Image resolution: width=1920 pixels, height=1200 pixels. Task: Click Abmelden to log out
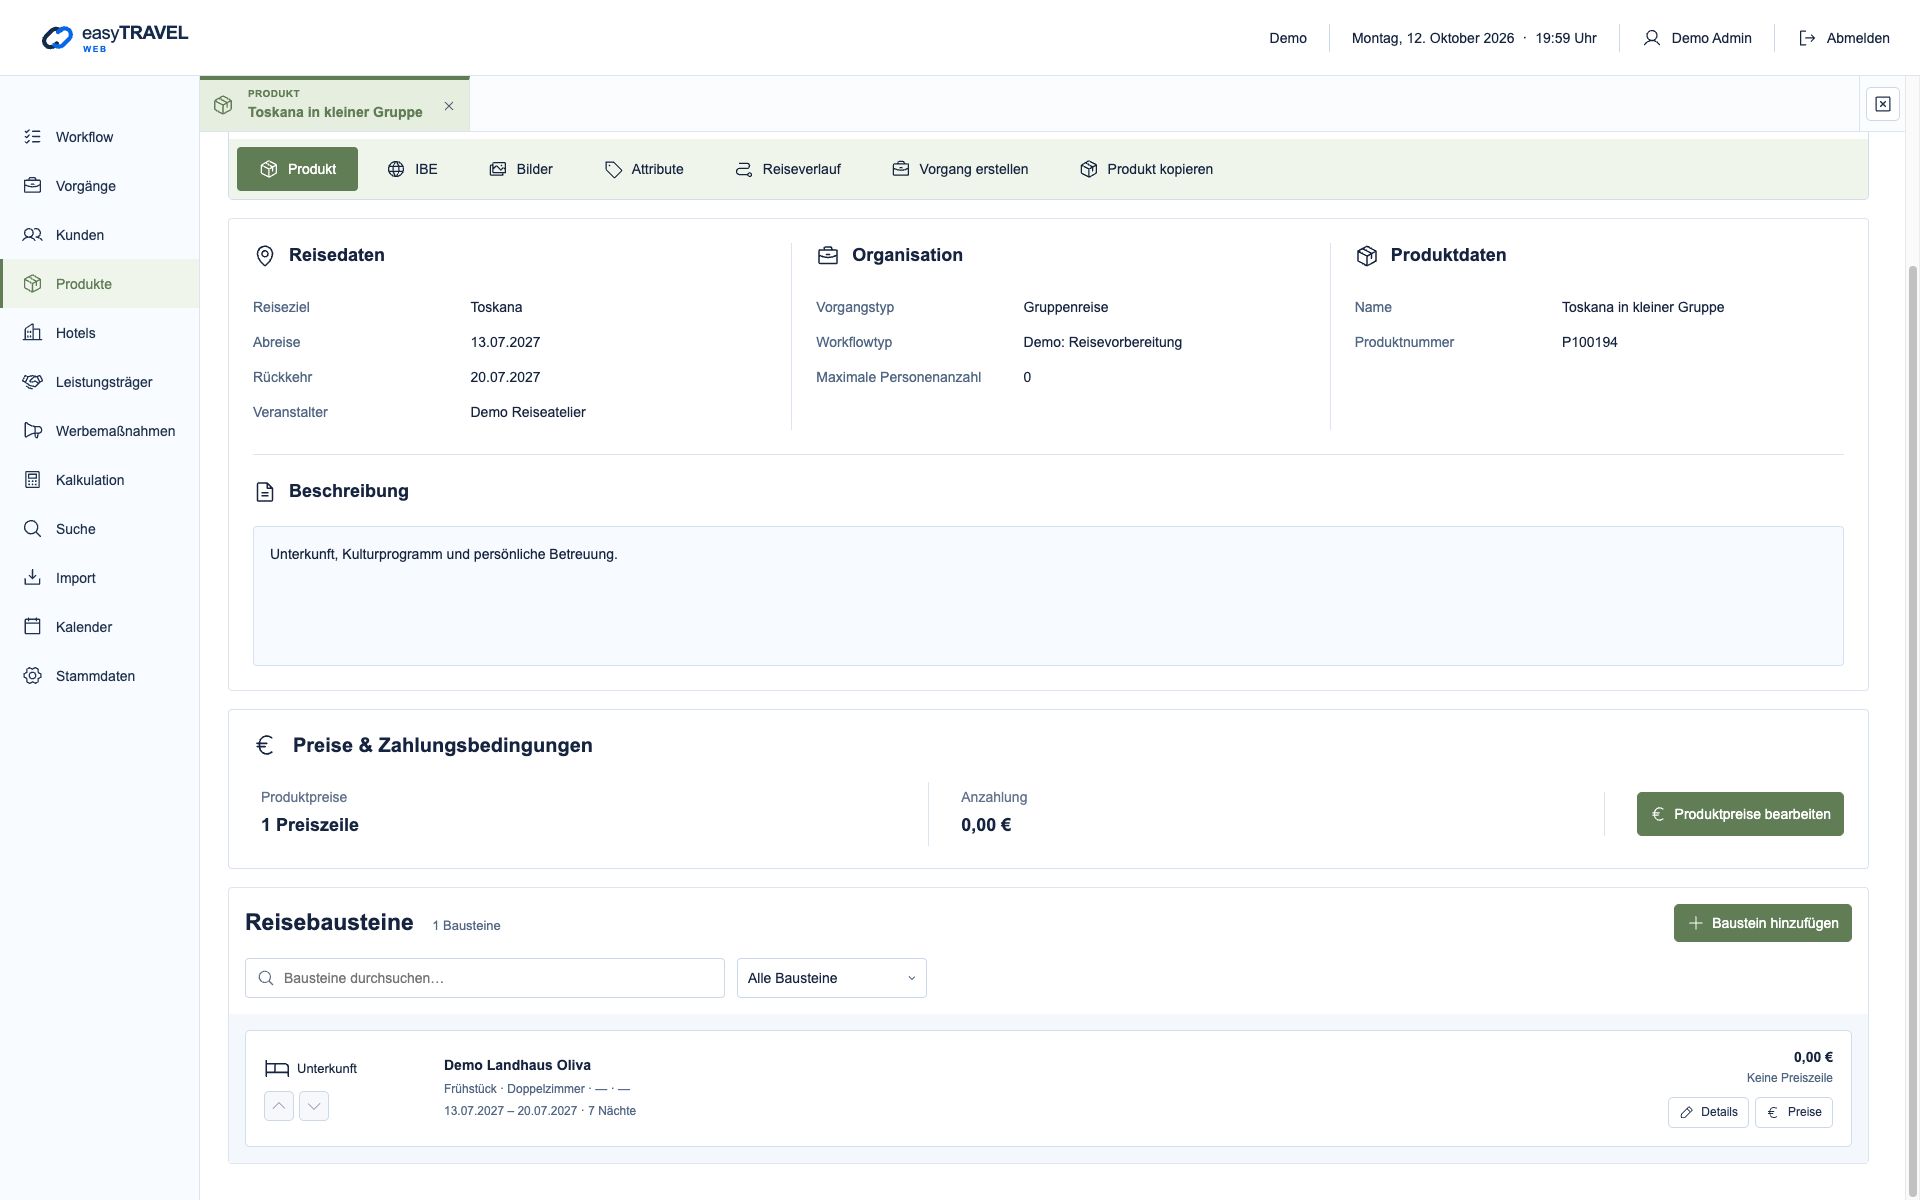click(1844, 38)
